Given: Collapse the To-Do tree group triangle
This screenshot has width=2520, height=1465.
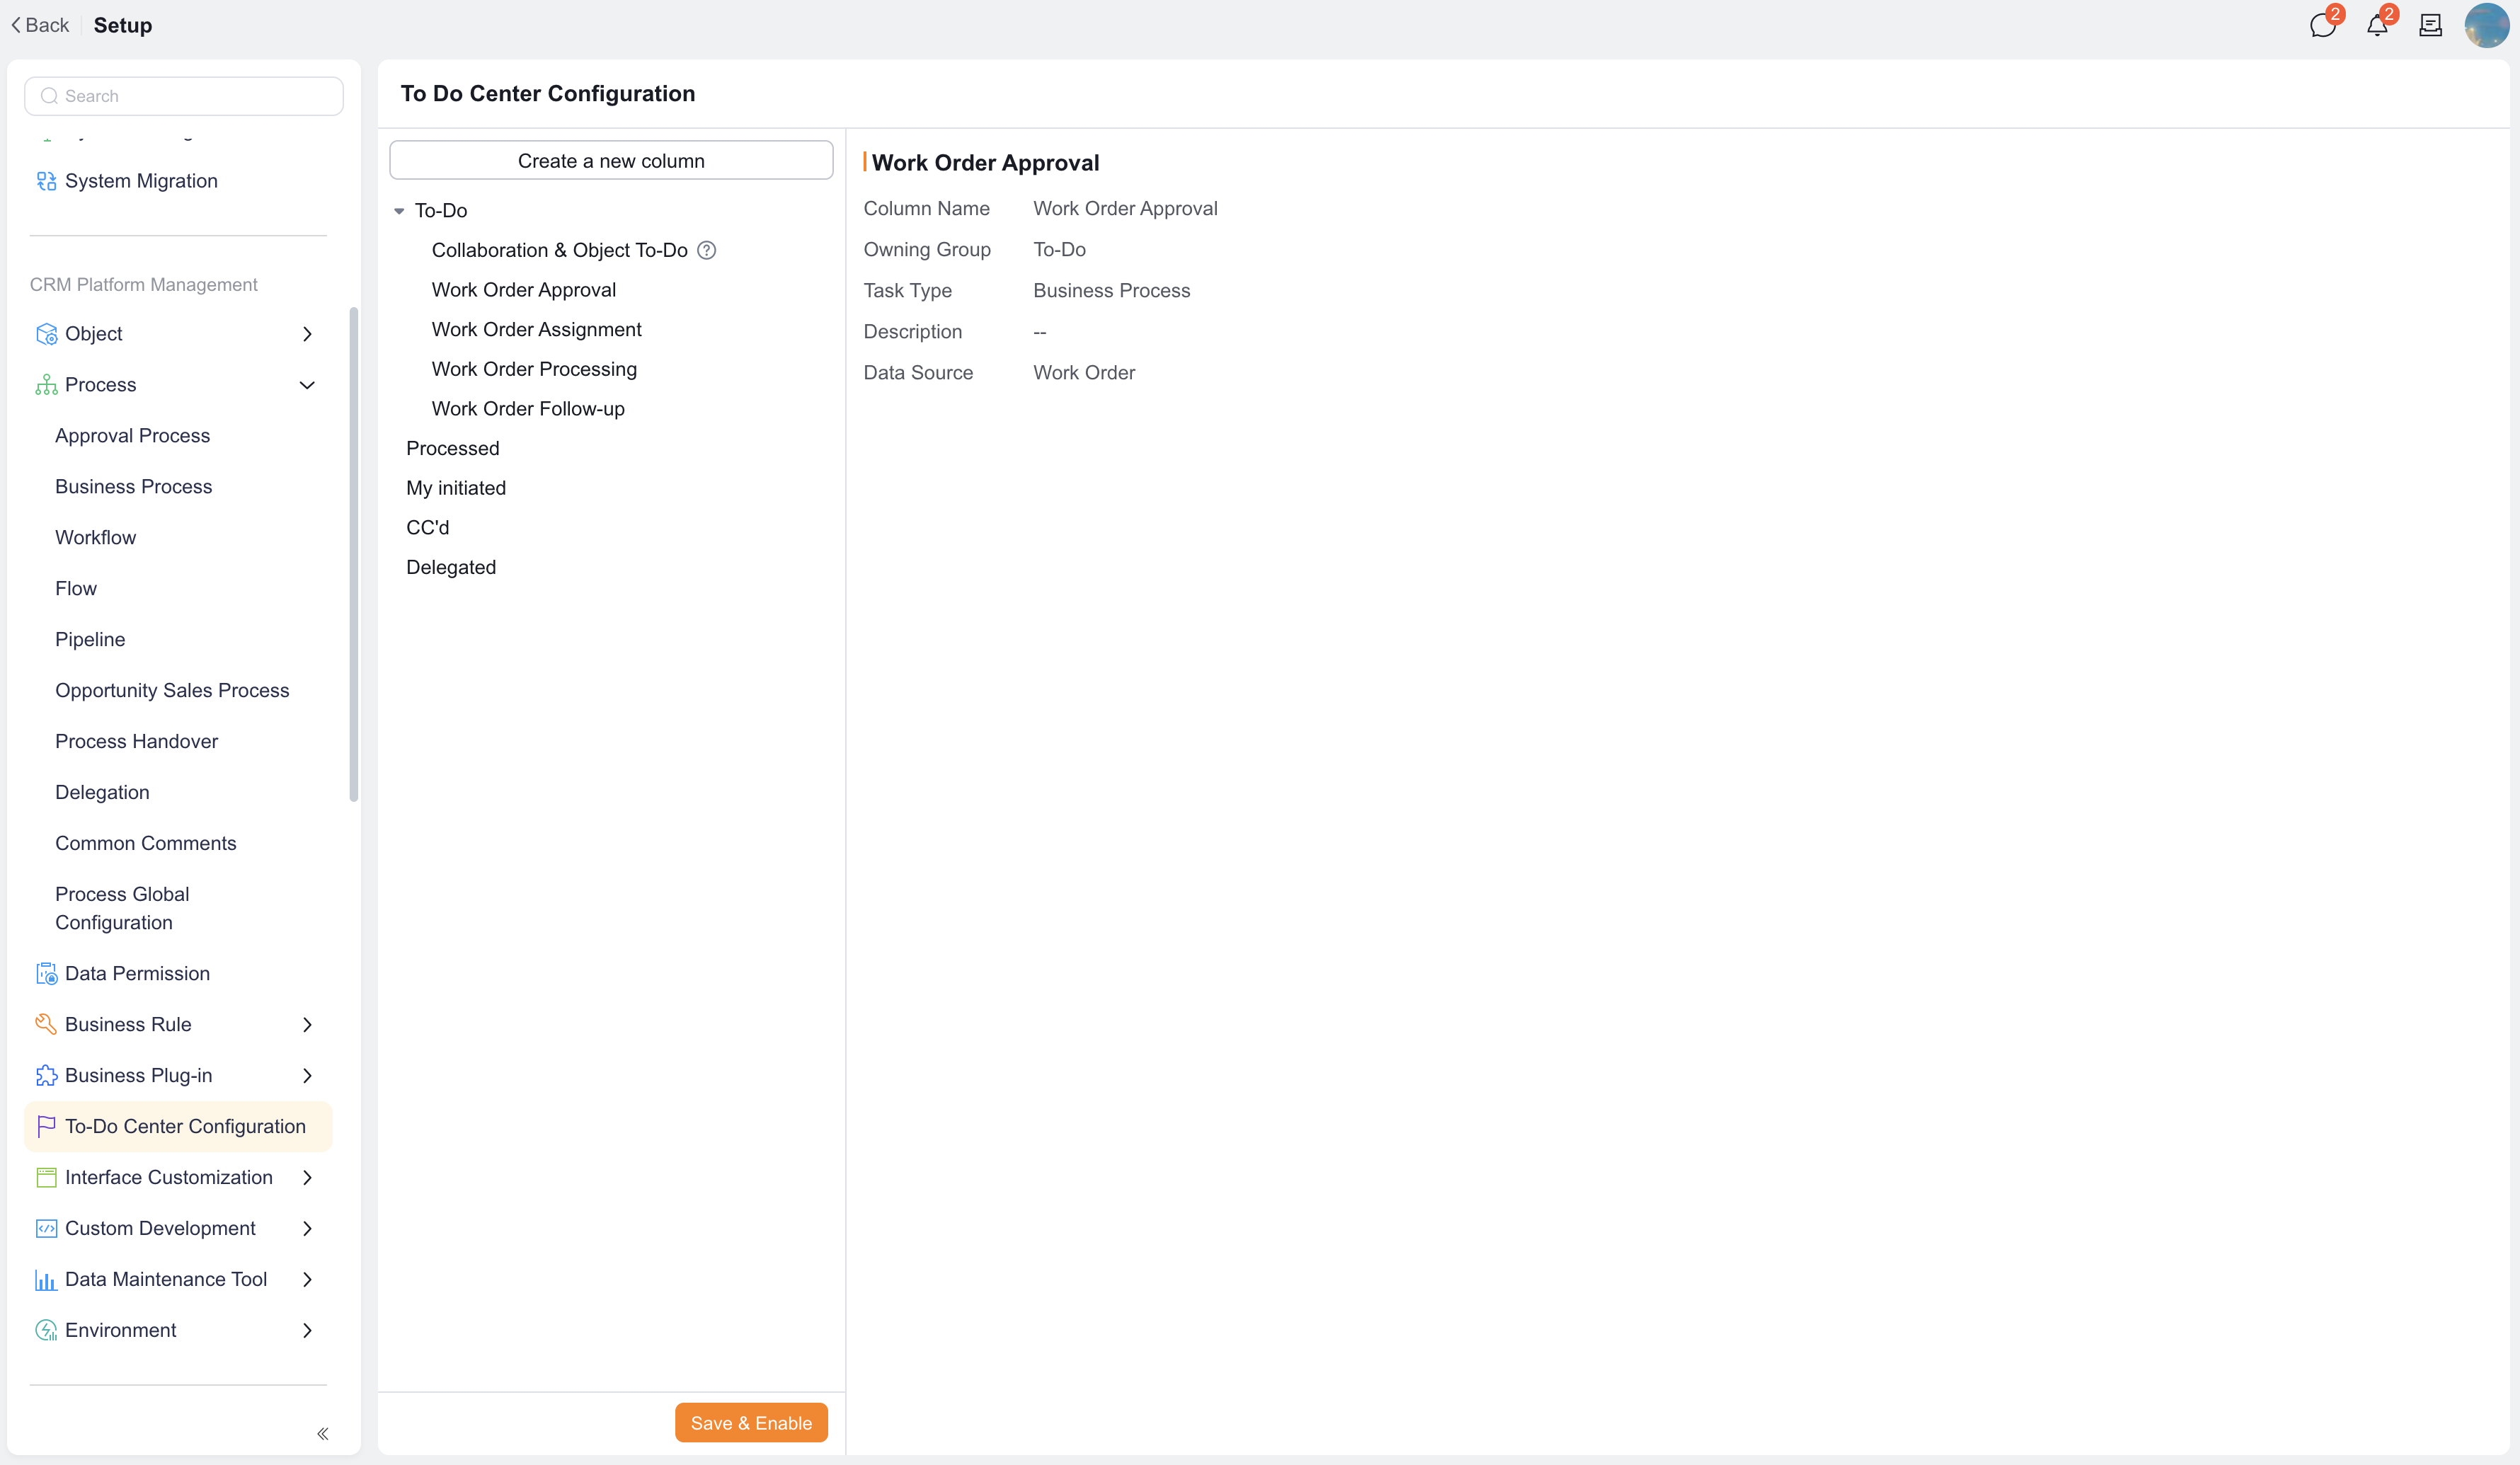Looking at the screenshot, I should click(x=399, y=211).
